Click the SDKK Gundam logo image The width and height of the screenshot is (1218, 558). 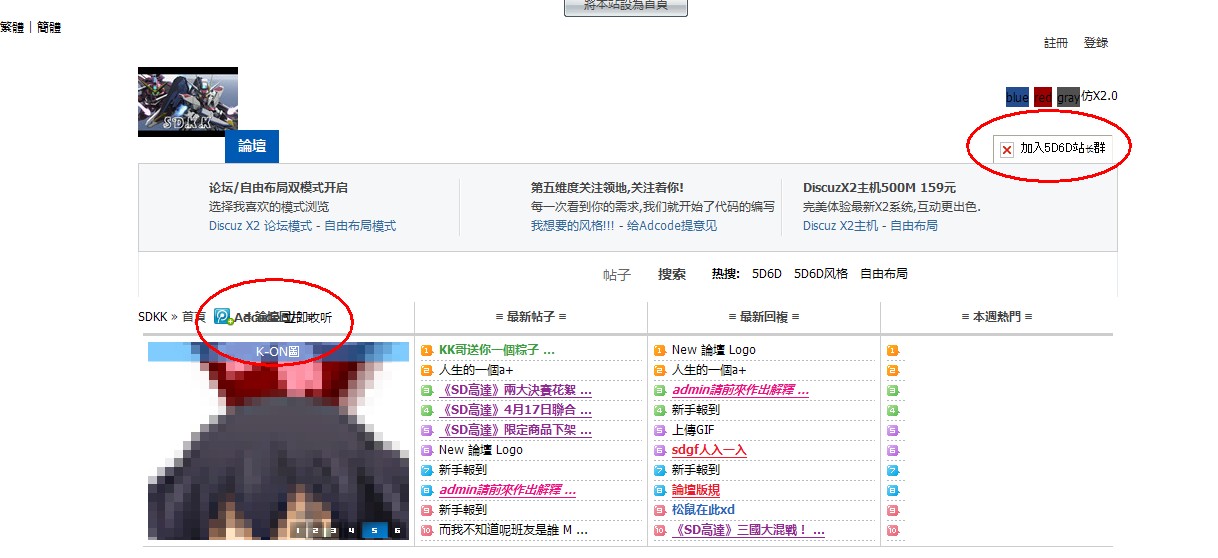(188, 102)
